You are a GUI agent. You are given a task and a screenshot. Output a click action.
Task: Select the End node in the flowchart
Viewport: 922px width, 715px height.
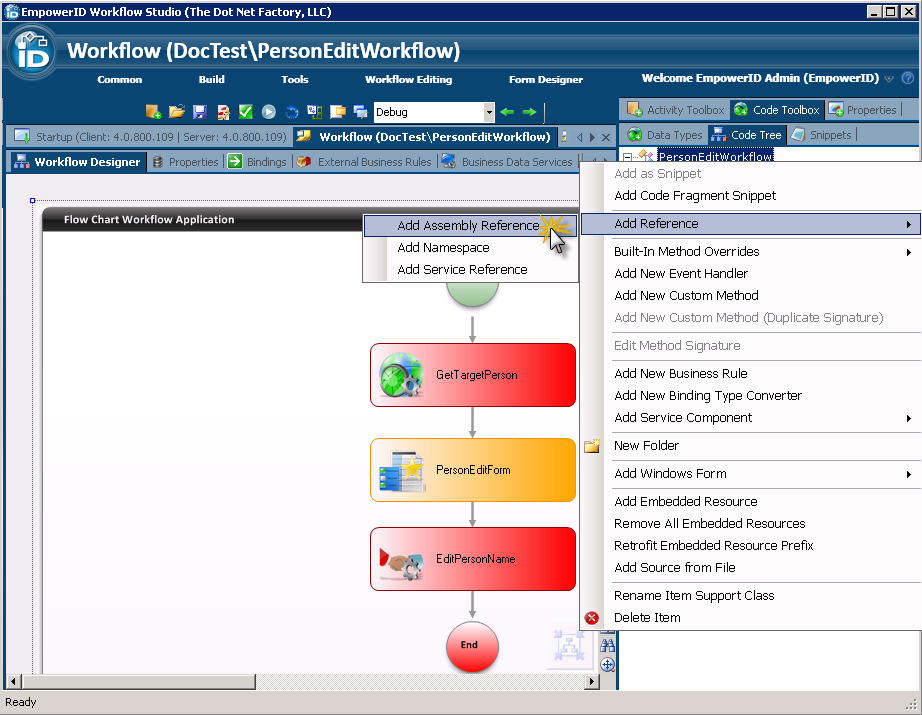point(471,647)
